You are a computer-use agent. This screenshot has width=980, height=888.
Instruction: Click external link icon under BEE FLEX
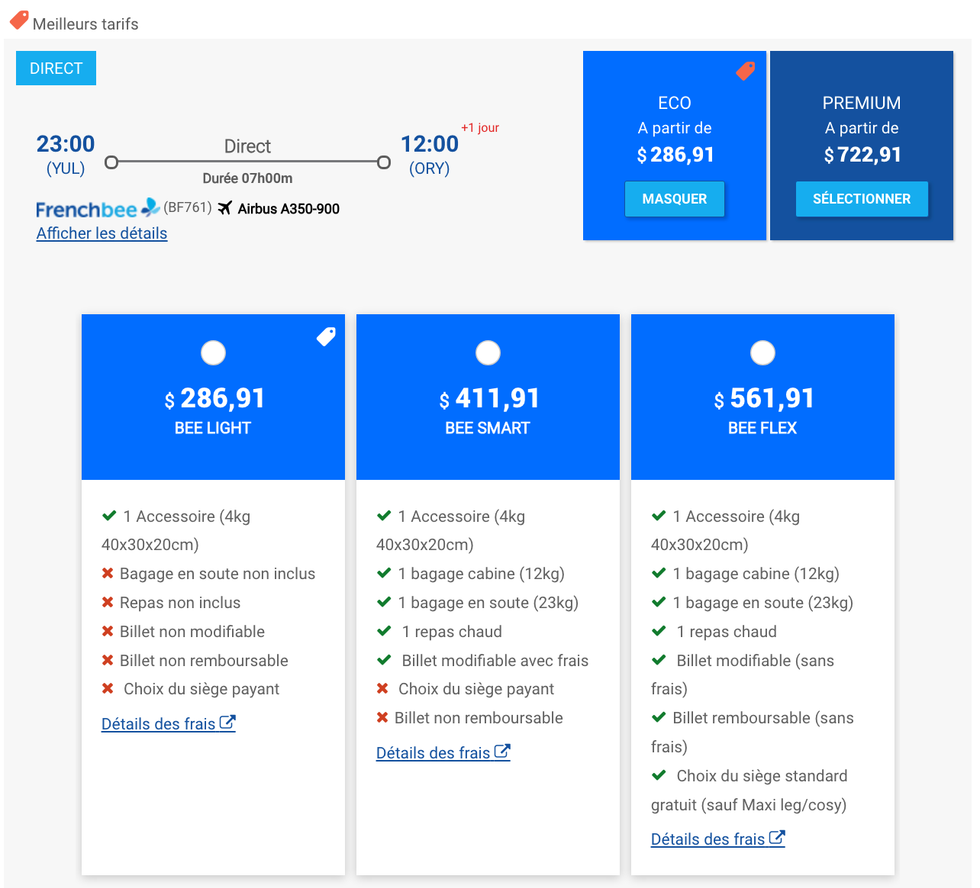tap(777, 838)
